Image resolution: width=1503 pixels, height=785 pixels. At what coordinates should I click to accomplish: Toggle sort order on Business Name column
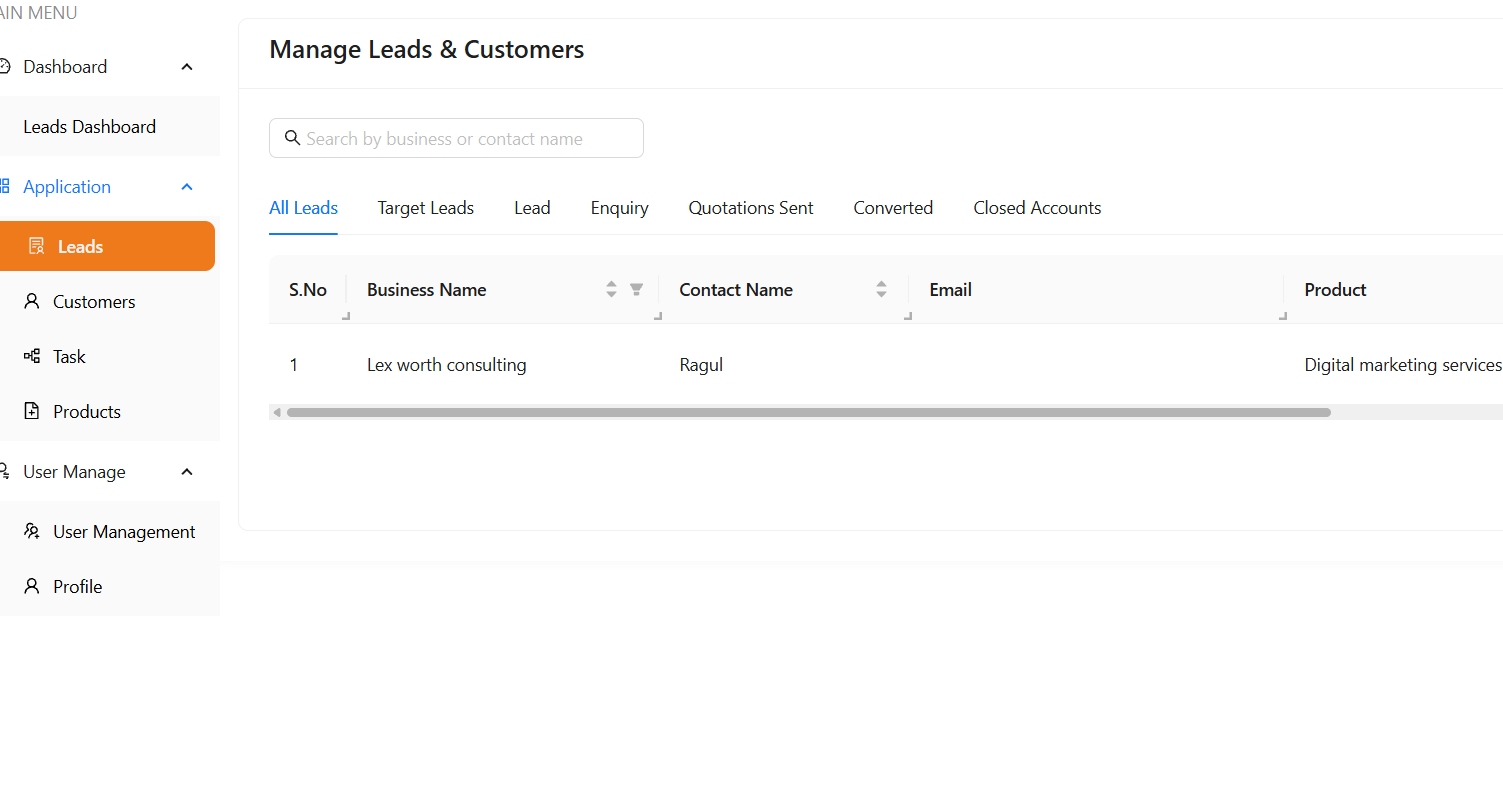tap(611, 289)
